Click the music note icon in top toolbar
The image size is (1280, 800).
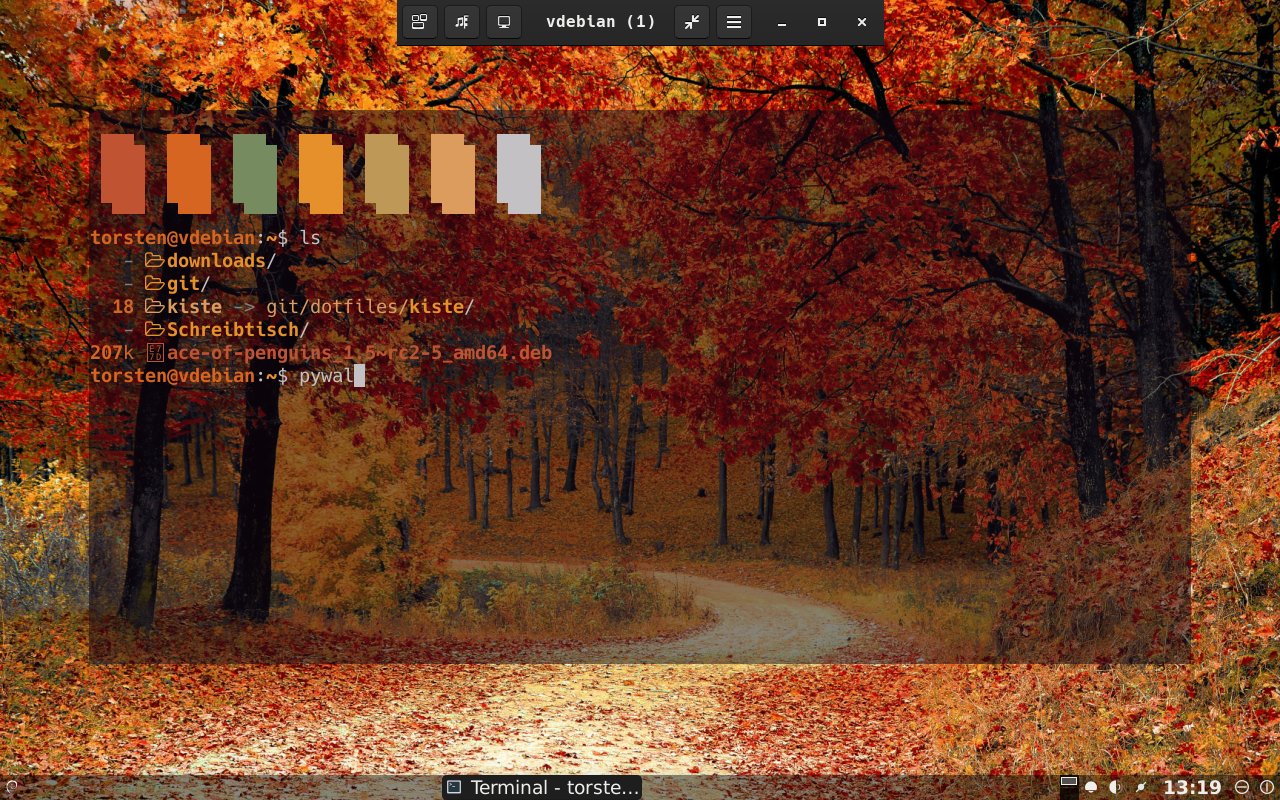(462, 22)
